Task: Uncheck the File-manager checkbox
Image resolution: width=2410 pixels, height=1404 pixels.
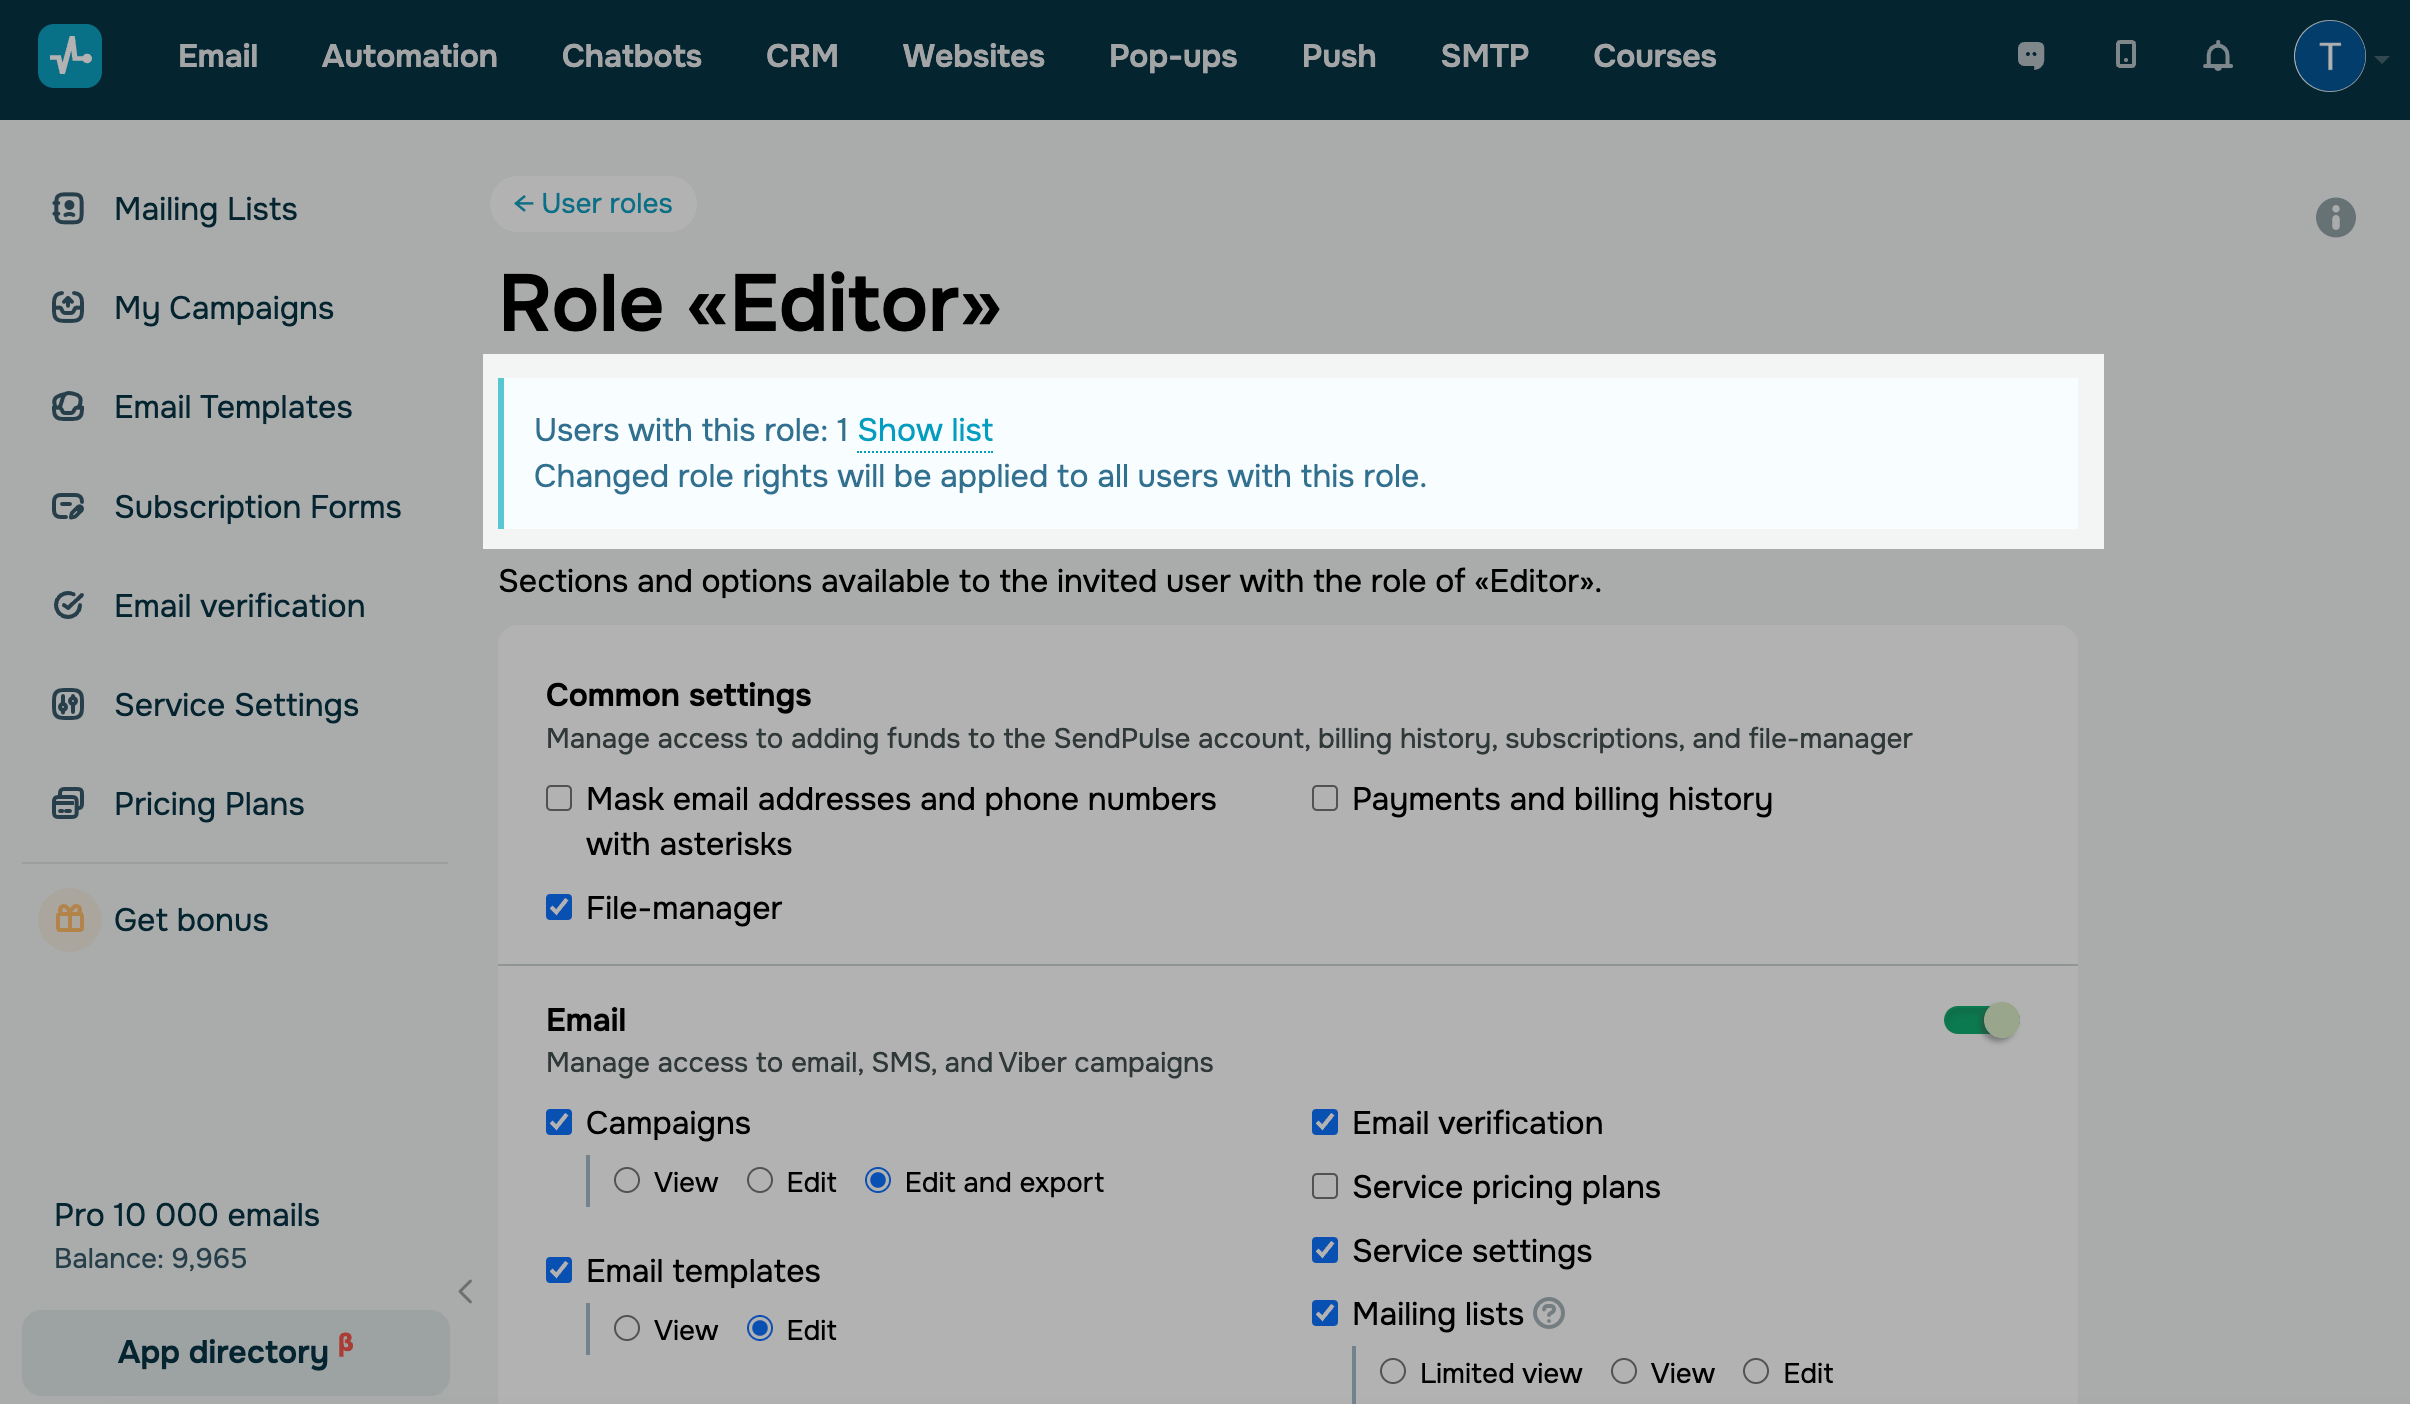Action: (559, 907)
